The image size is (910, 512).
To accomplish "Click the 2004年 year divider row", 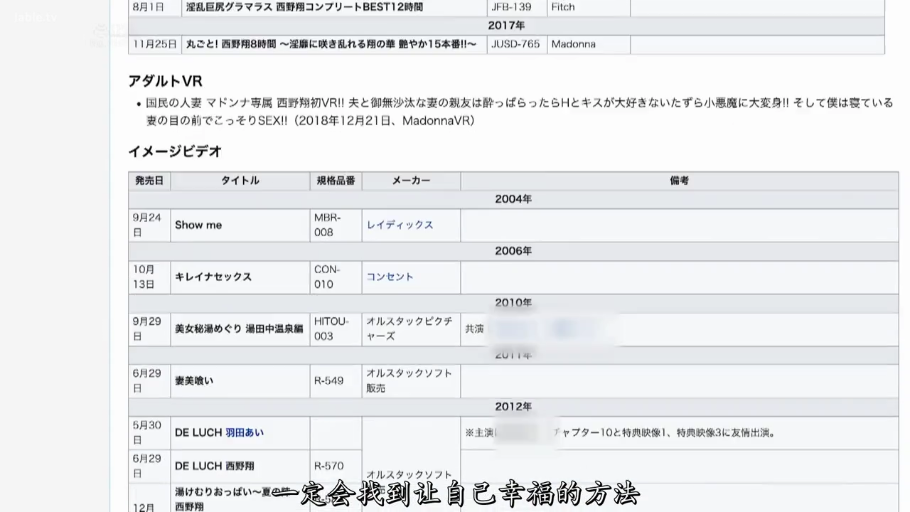I will [513, 199].
